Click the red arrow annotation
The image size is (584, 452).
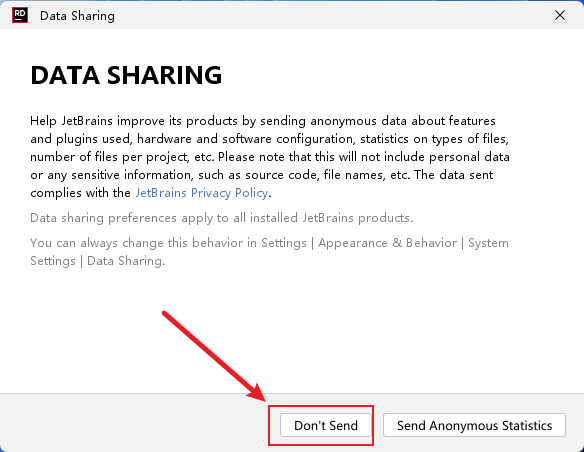click(214, 357)
